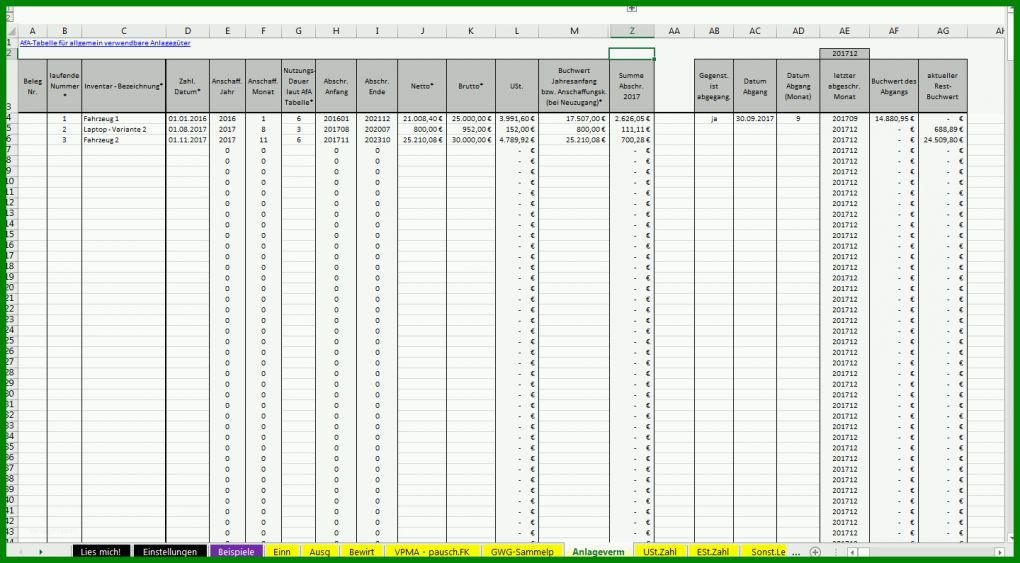This screenshot has height=563, width=1020.
Task: Click the Zahl. Datum header cell
Action: [187, 85]
